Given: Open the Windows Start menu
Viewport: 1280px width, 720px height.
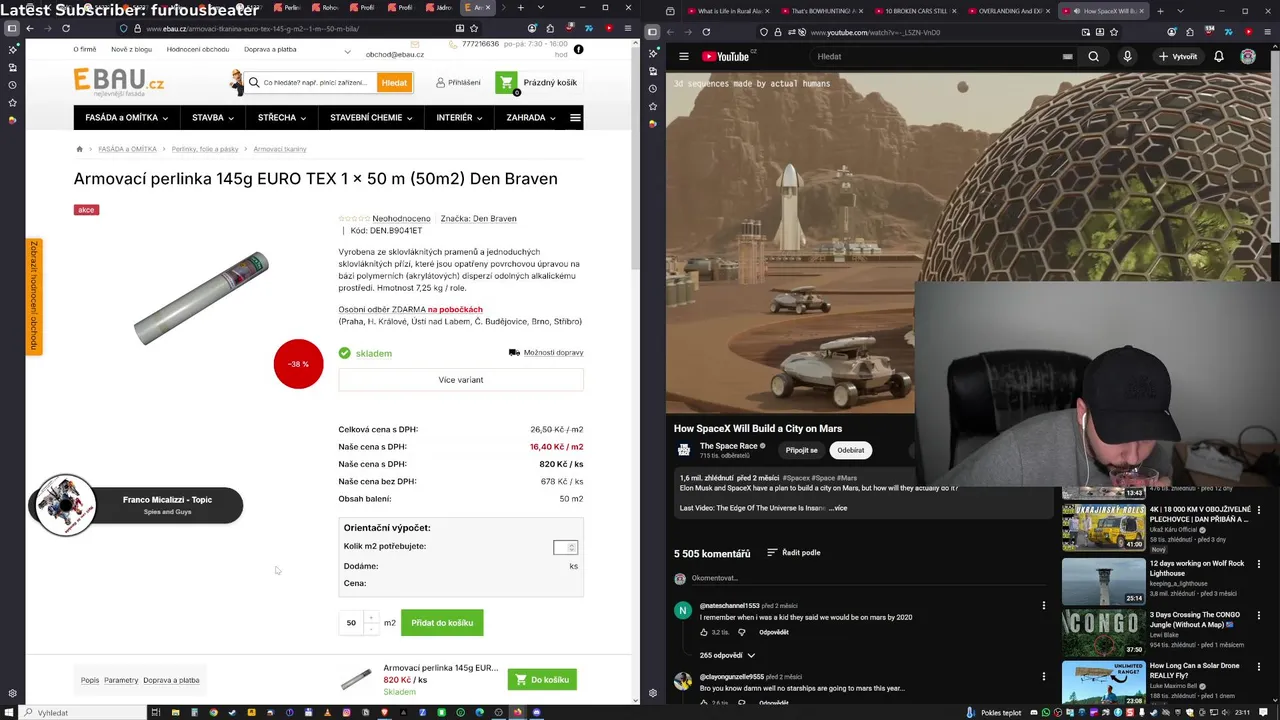Looking at the screenshot, I should pyautogui.click(x=11, y=712).
